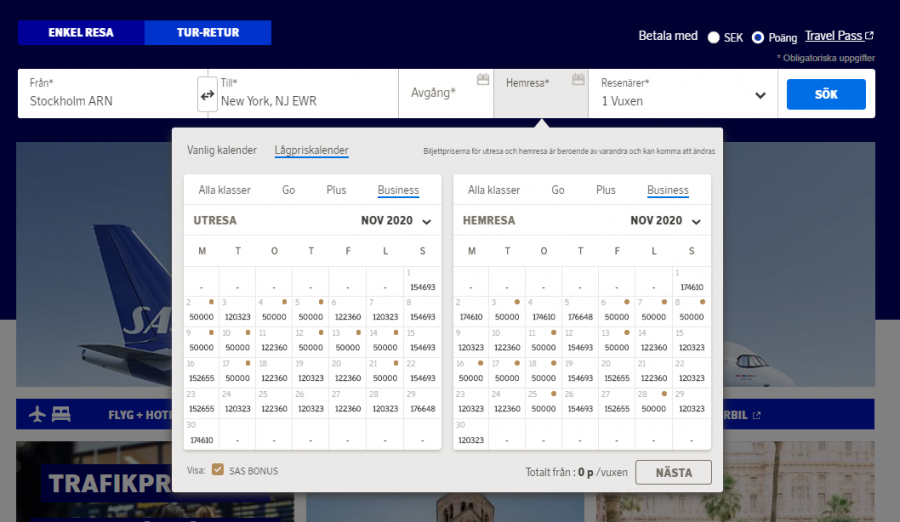Click the Avgång departure date field
This screenshot has width=900, height=522.
[x=446, y=94]
